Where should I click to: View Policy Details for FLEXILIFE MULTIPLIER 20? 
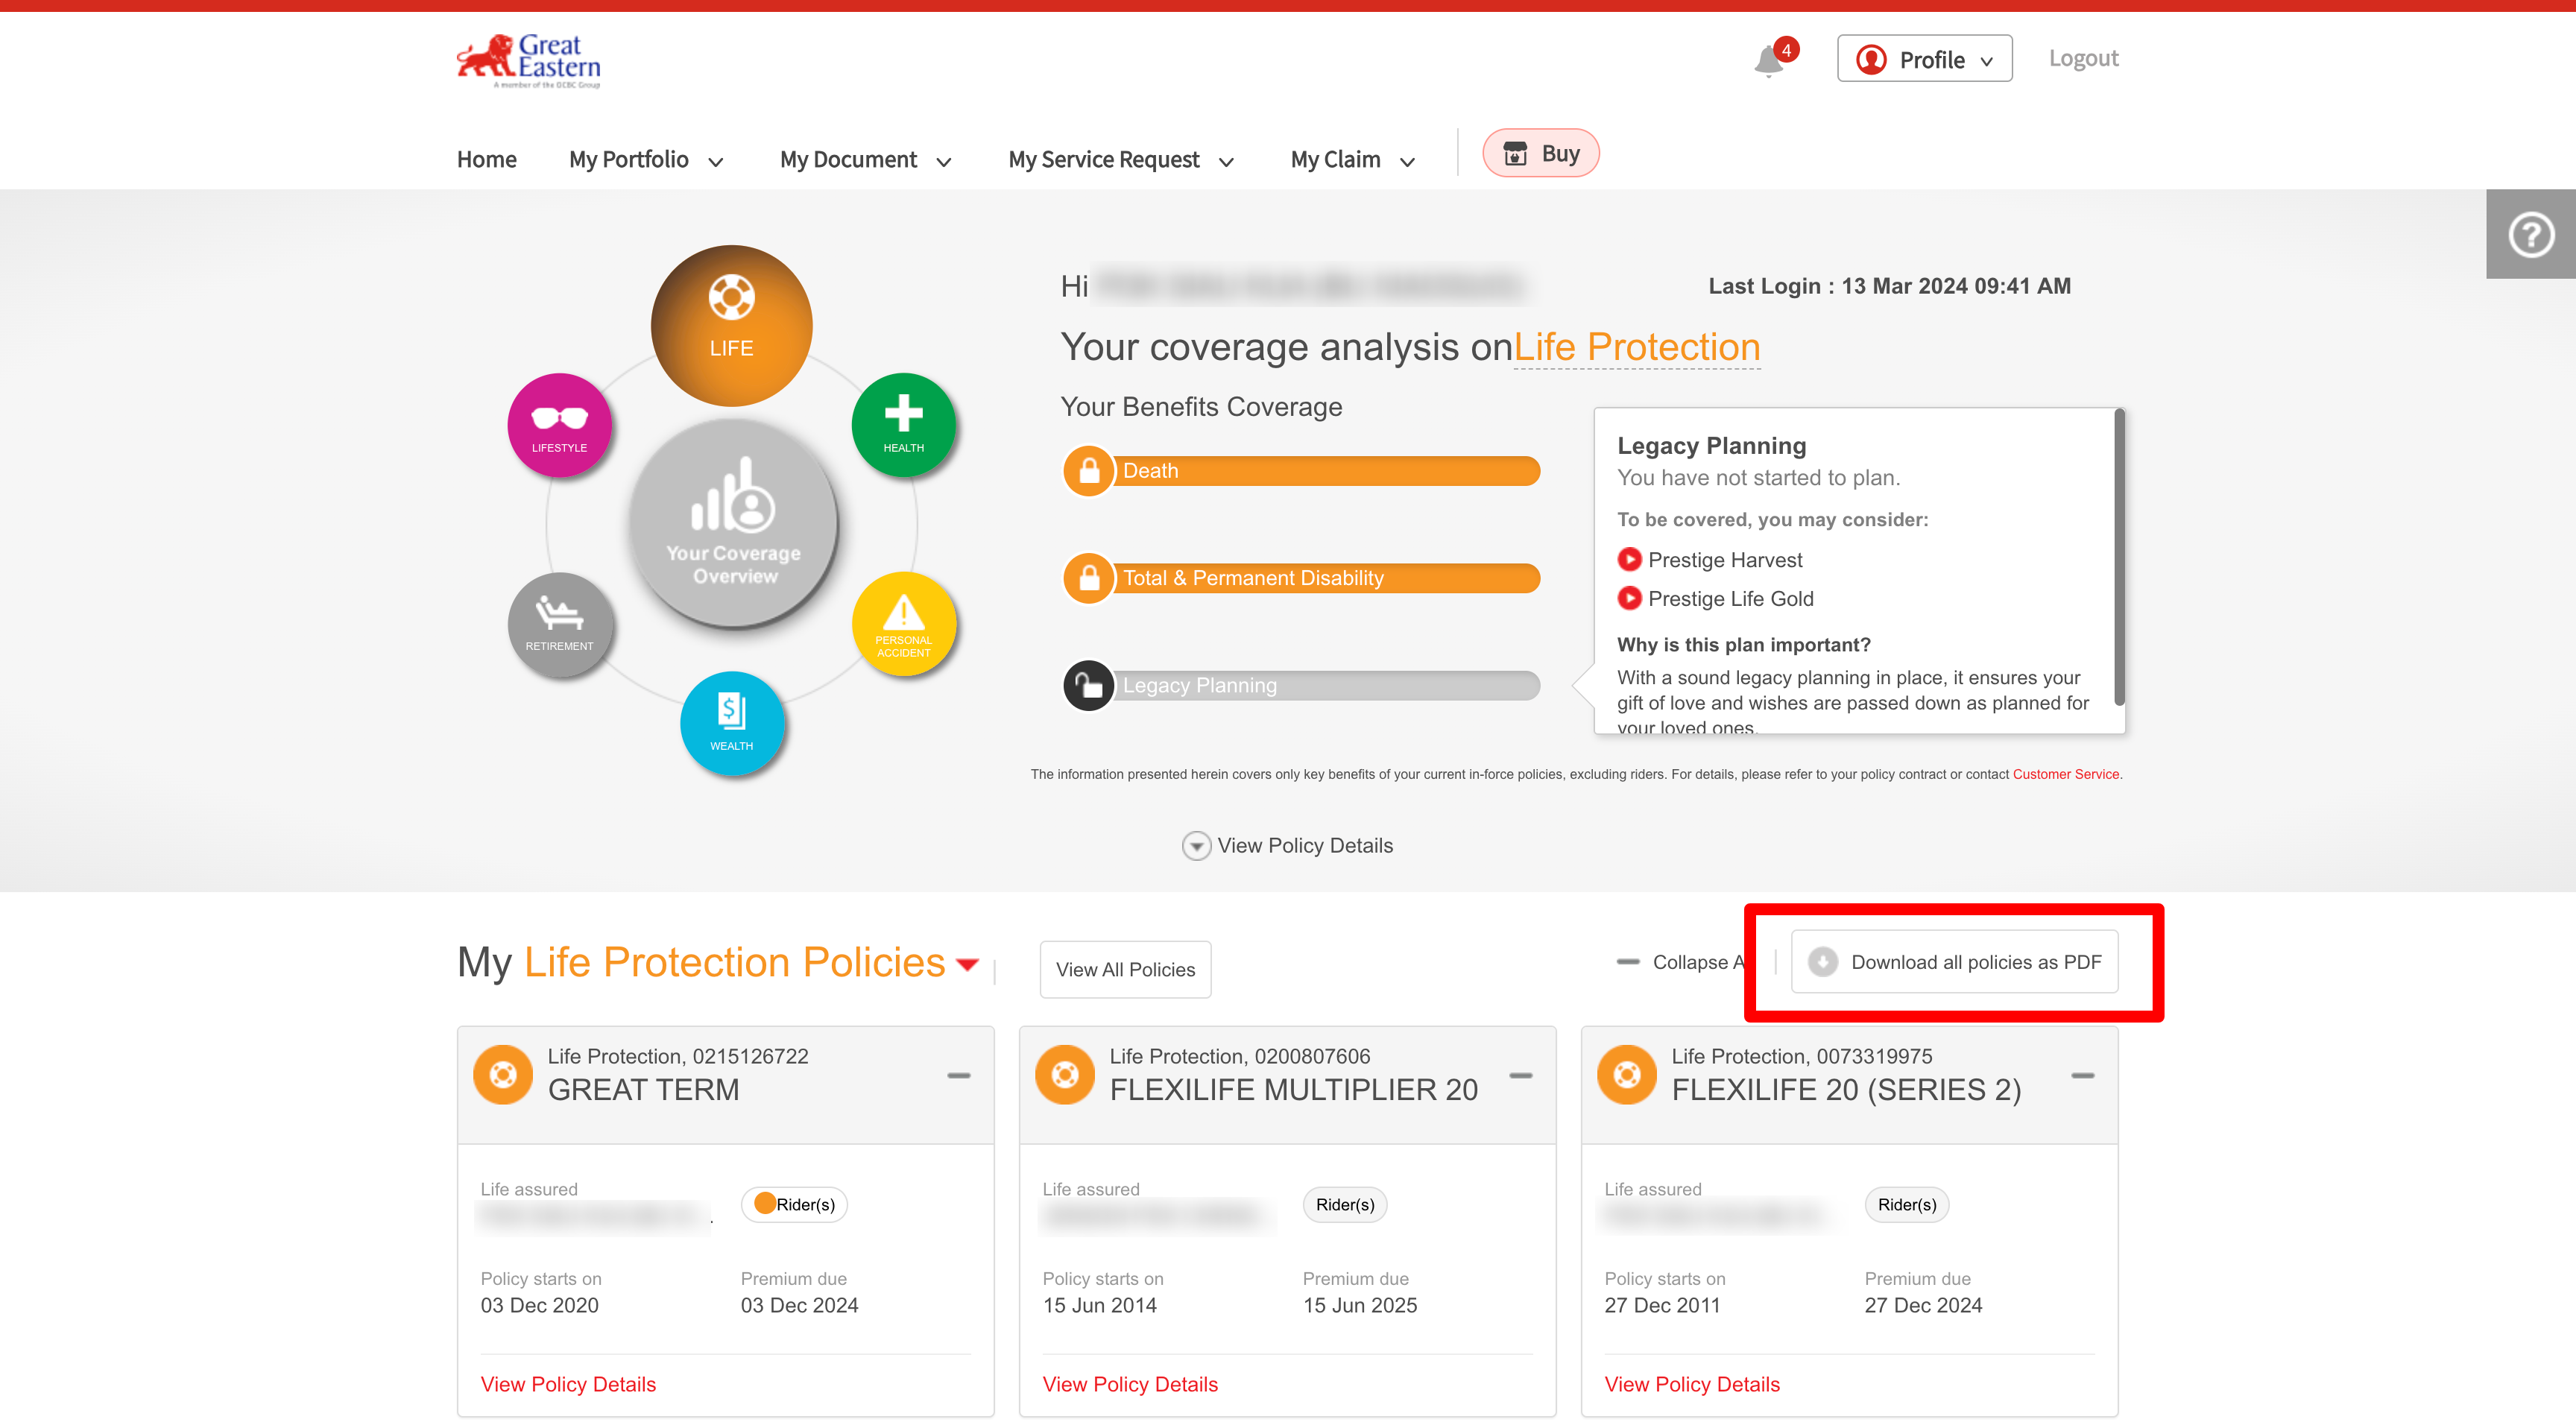(1130, 1384)
